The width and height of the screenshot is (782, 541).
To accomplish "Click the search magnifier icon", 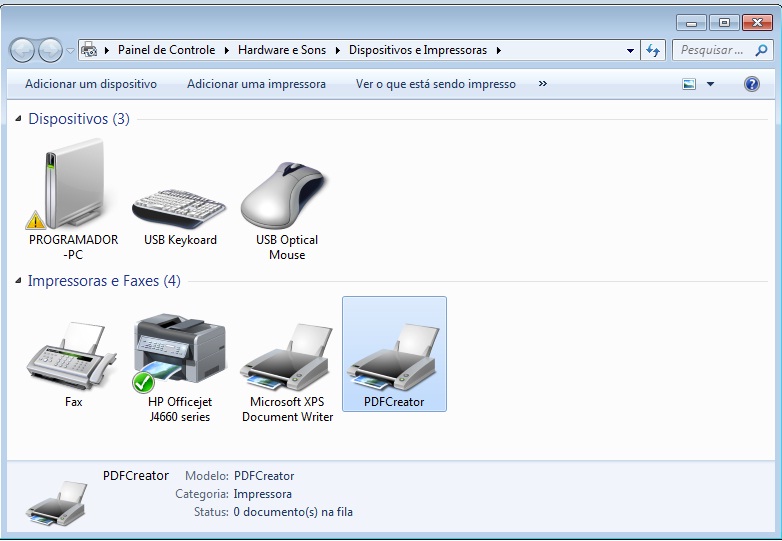I will coord(761,50).
